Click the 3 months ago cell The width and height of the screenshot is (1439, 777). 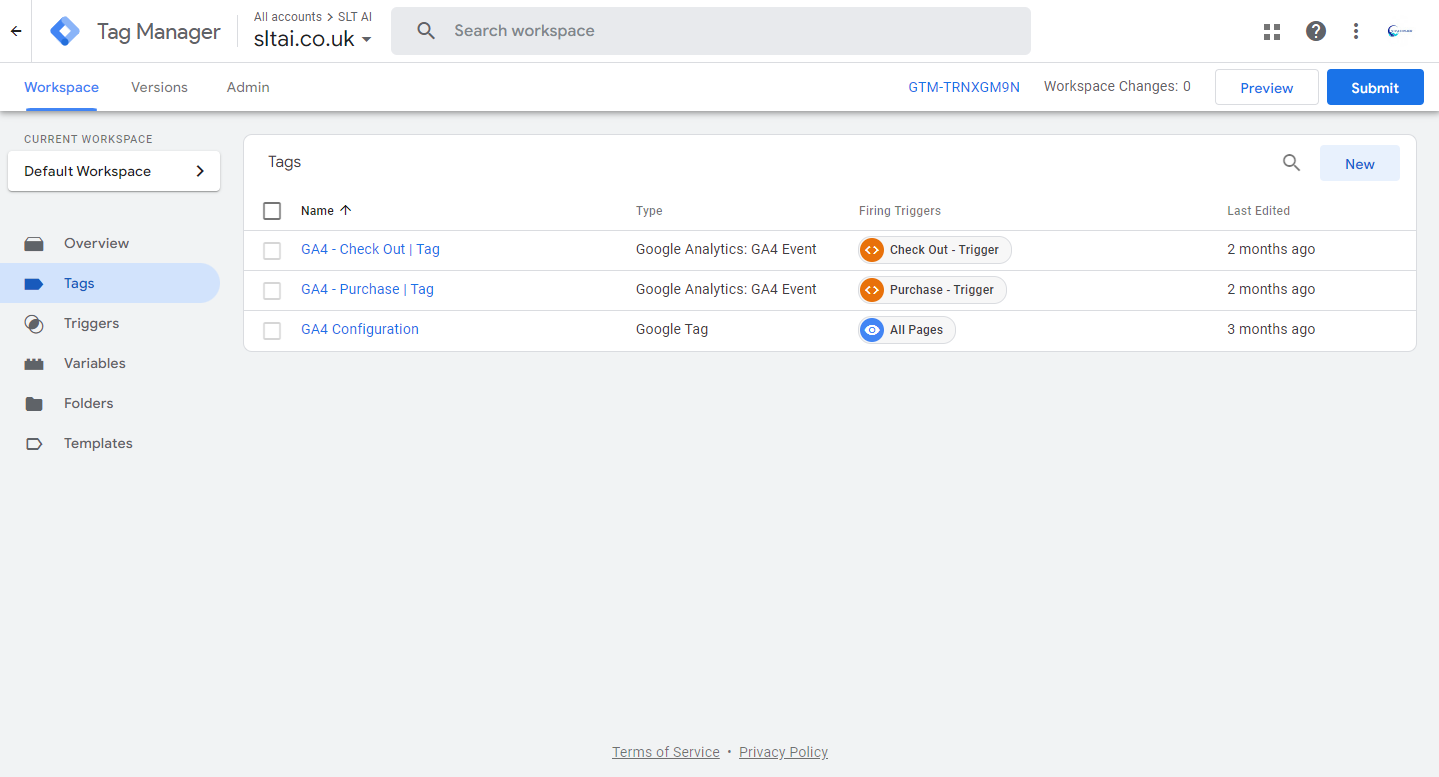coord(1271,329)
